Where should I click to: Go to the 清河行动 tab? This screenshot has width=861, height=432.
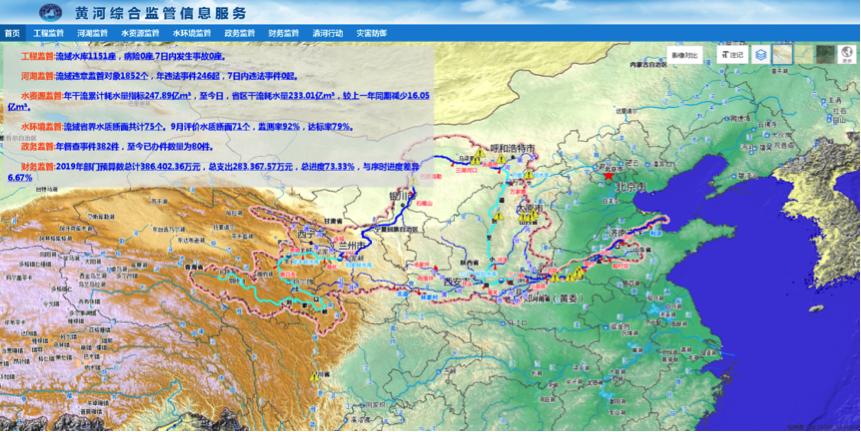327,33
